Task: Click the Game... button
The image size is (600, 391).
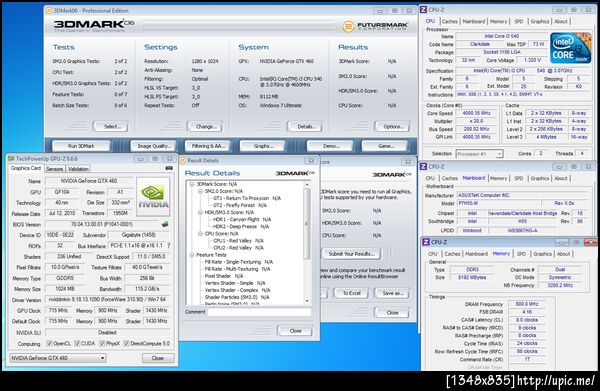Action: (x=384, y=146)
